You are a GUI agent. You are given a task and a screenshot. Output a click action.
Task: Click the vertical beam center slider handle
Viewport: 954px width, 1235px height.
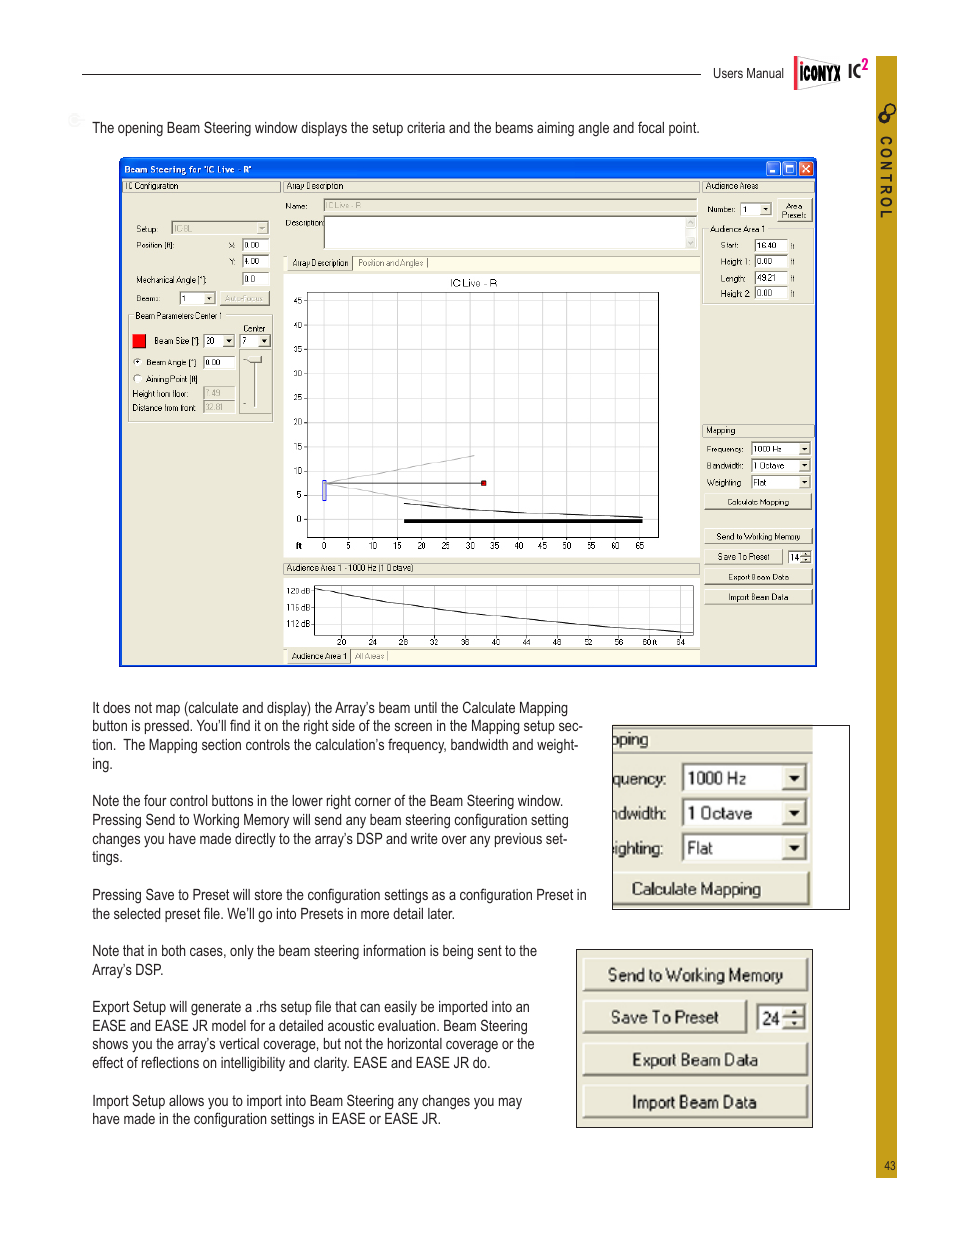pyautogui.click(x=253, y=361)
